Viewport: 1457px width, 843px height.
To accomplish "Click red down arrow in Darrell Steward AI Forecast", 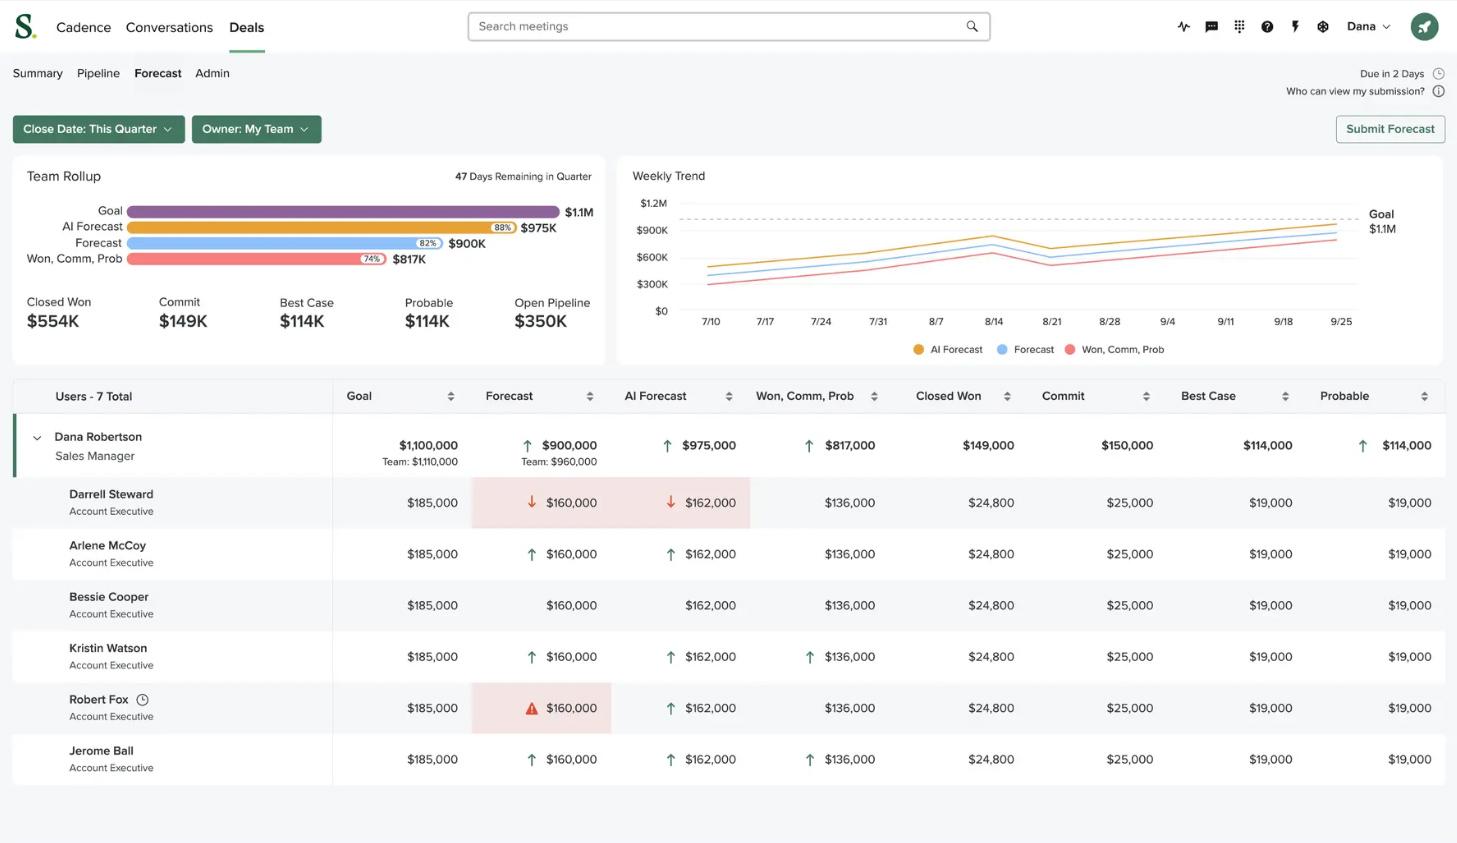I will coord(671,502).
